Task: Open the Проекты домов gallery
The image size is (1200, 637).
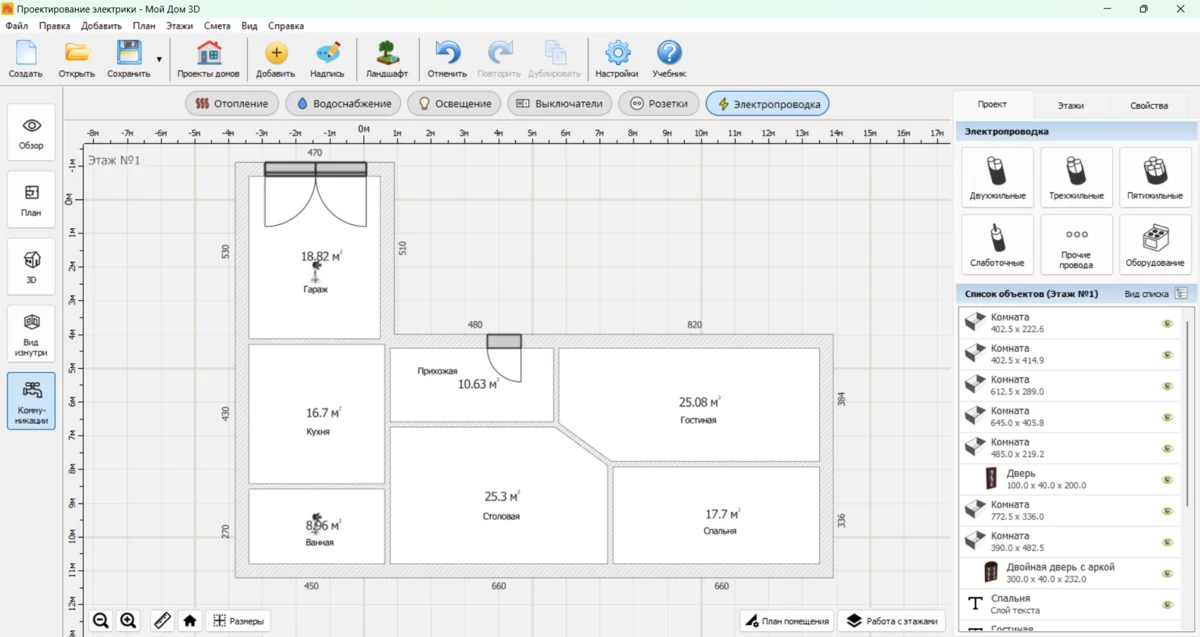Action: click(x=209, y=60)
